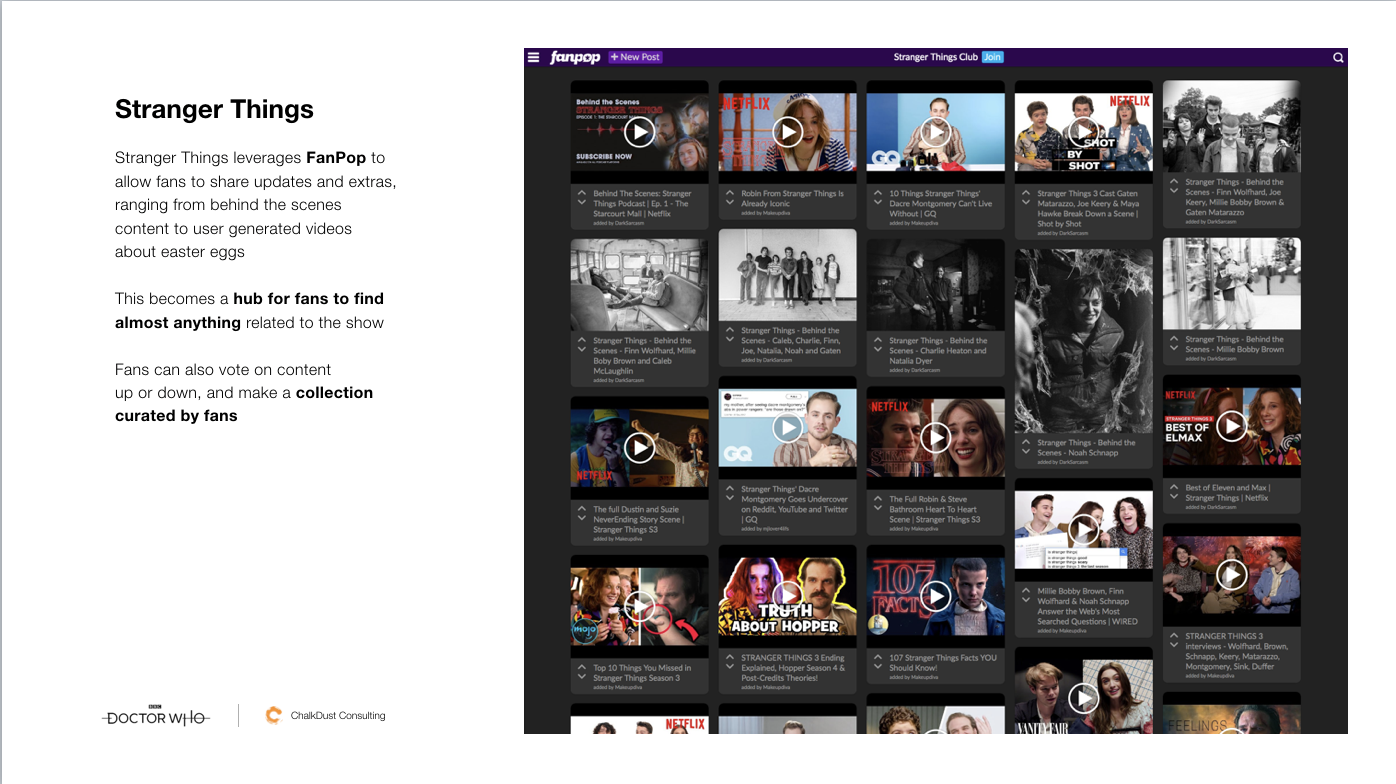Click the New Post button
The width and height of the screenshot is (1396, 784).
pos(635,57)
